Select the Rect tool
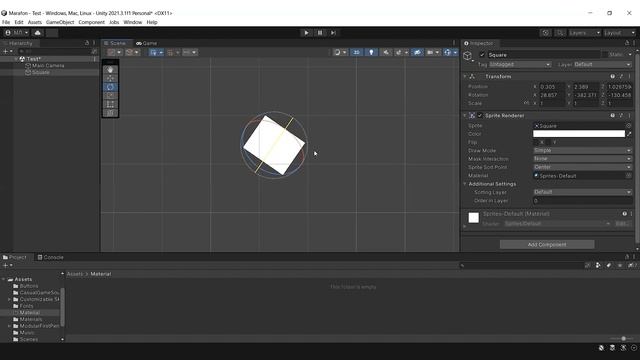This screenshot has width=640, height=360. tap(110, 104)
